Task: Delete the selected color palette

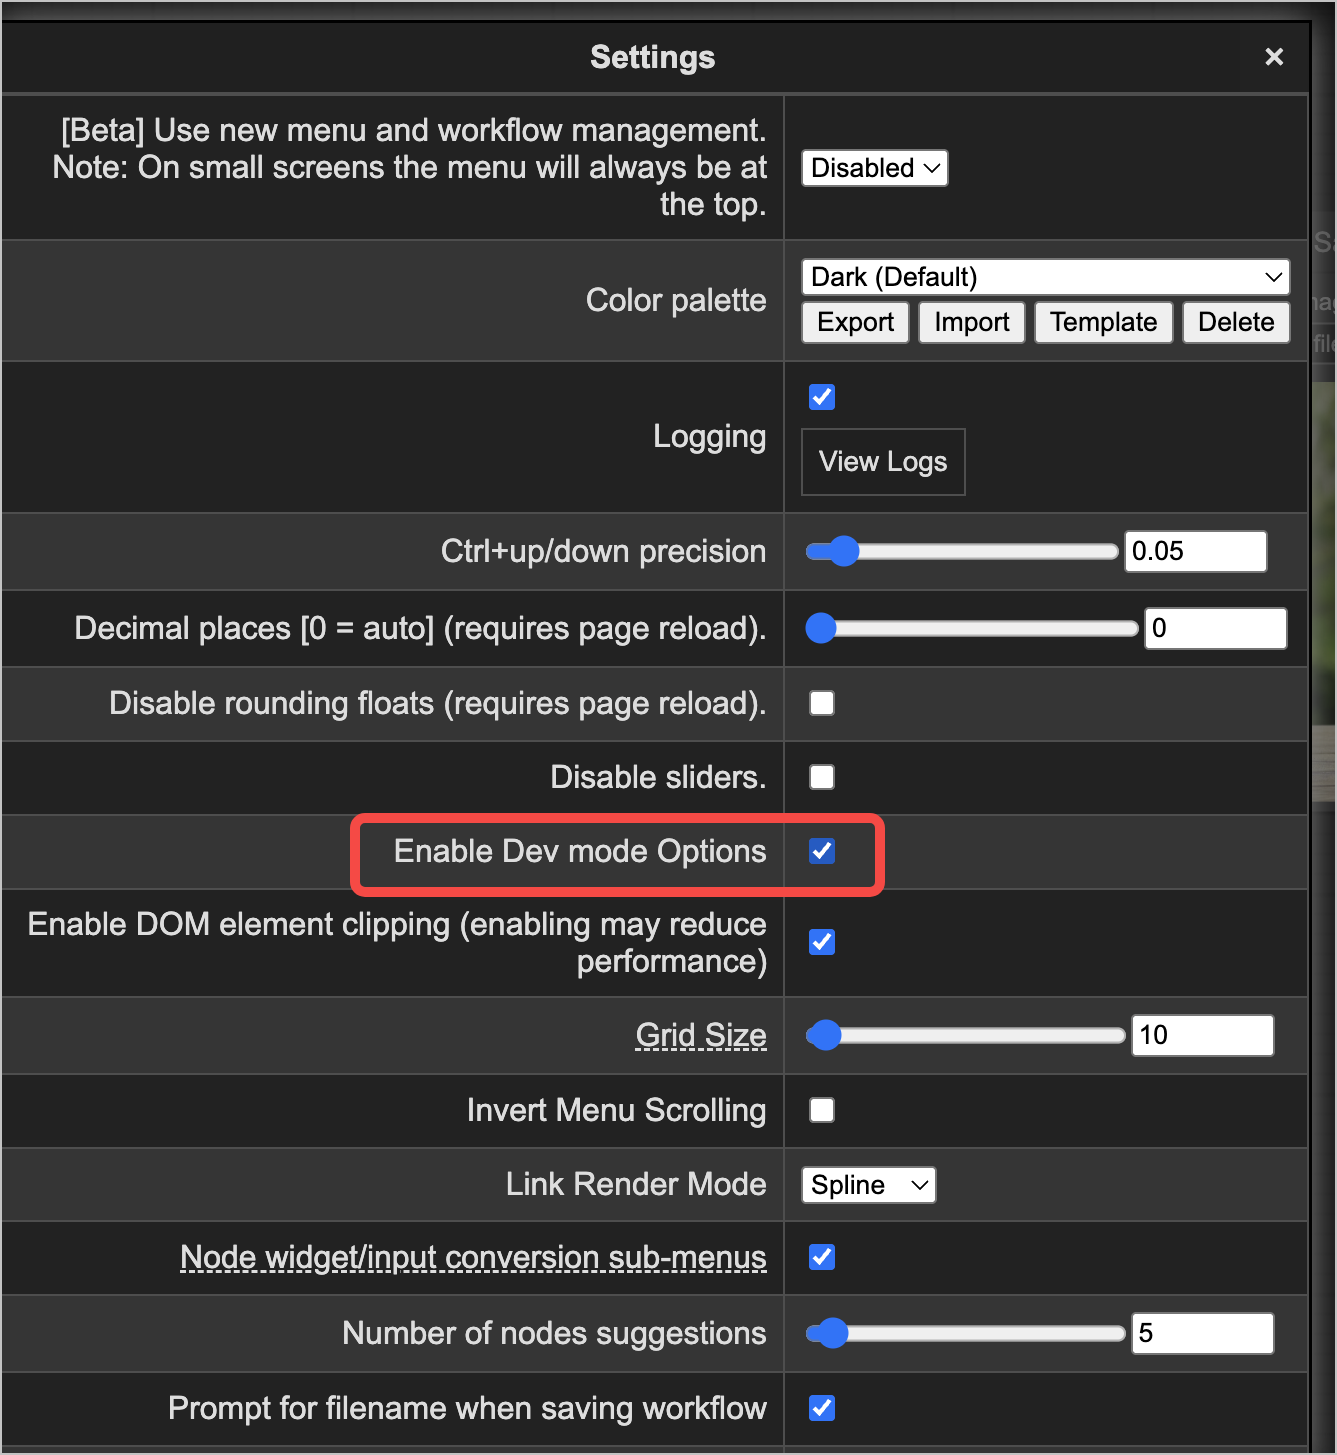Action: coord(1236,322)
